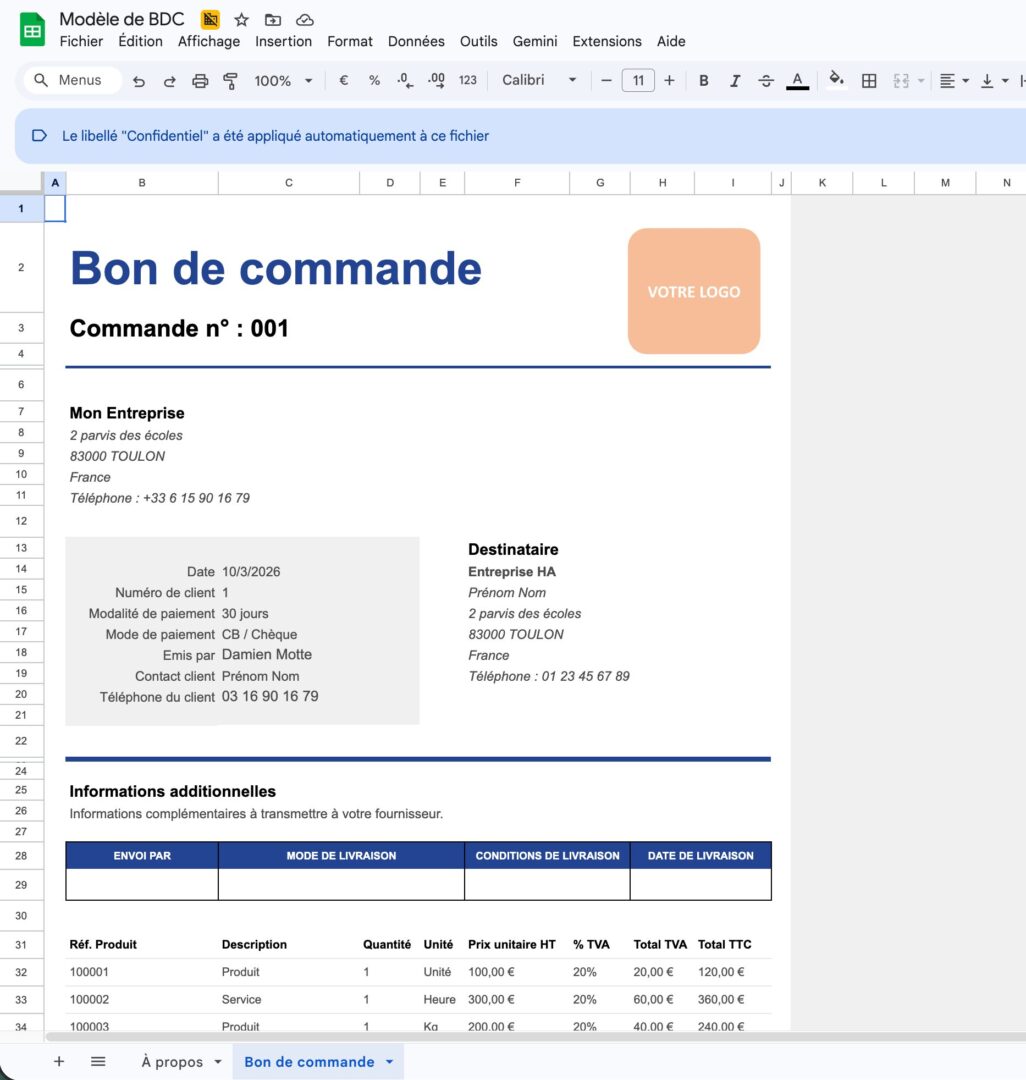This screenshot has width=1026, height=1080.
Task: Click the VOTRE LOGO placeholder image
Action: (693, 291)
